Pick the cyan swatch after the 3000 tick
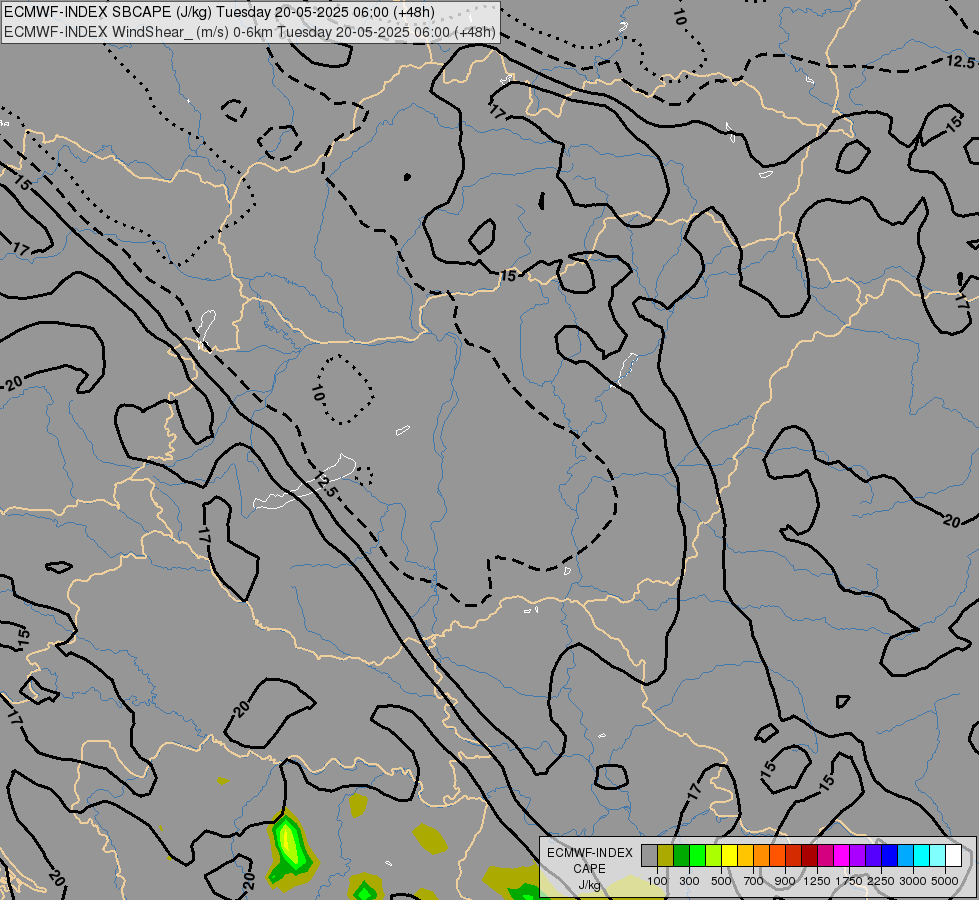The width and height of the screenshot is (979, 900). (922, 856)
